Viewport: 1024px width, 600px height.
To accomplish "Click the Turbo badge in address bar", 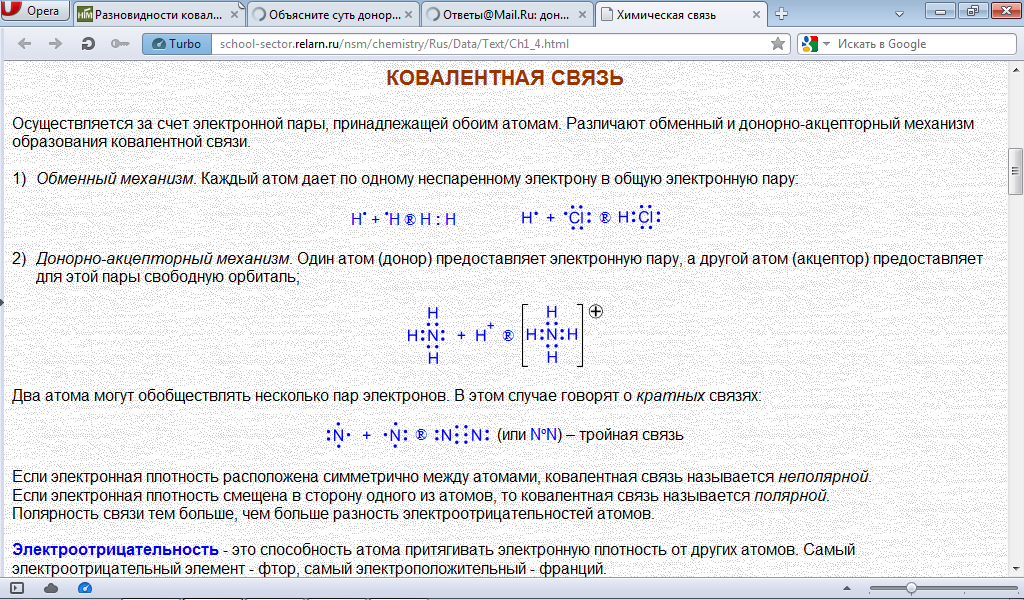I will click(177, 44).
